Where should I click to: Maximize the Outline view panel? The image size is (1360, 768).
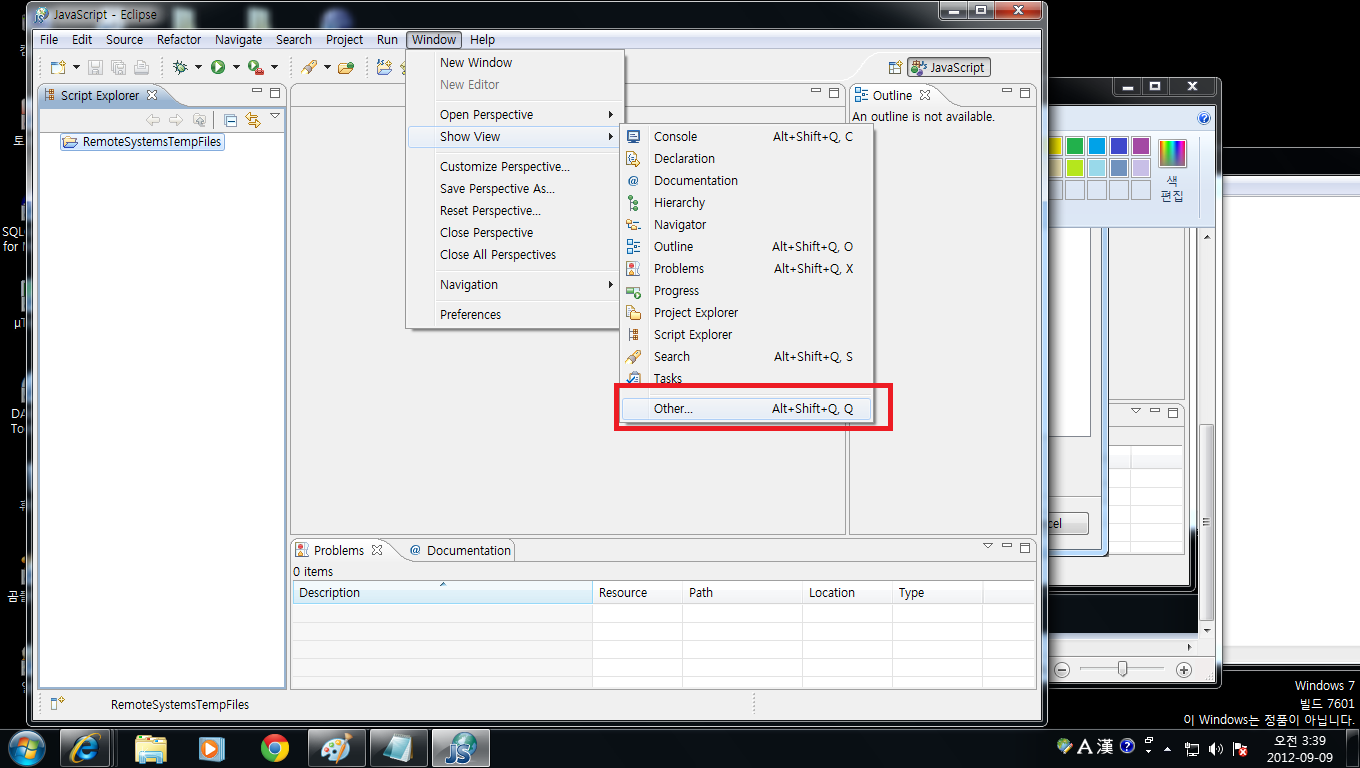(1024, 94)
